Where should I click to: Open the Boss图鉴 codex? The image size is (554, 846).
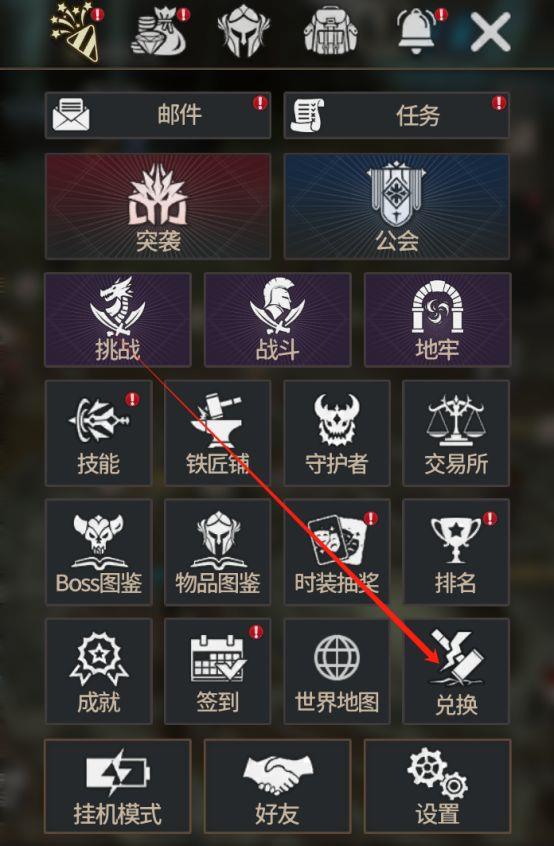(99, 552)
